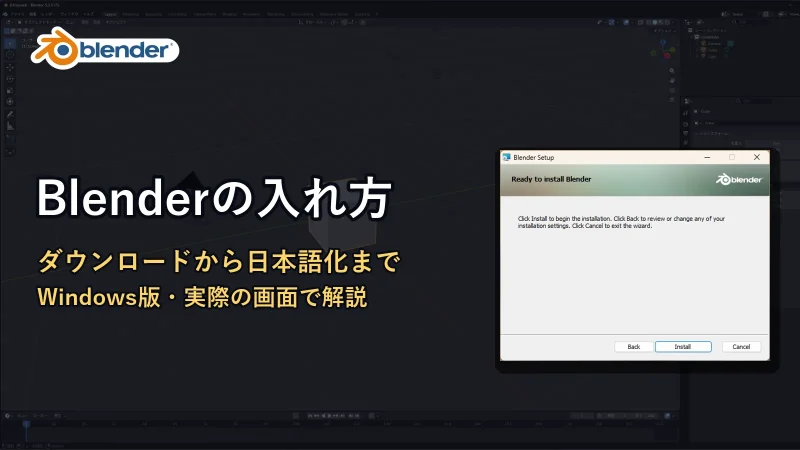Click the outliner search field
The height and width of the screenshot is (450, 800).
[751, 22]
